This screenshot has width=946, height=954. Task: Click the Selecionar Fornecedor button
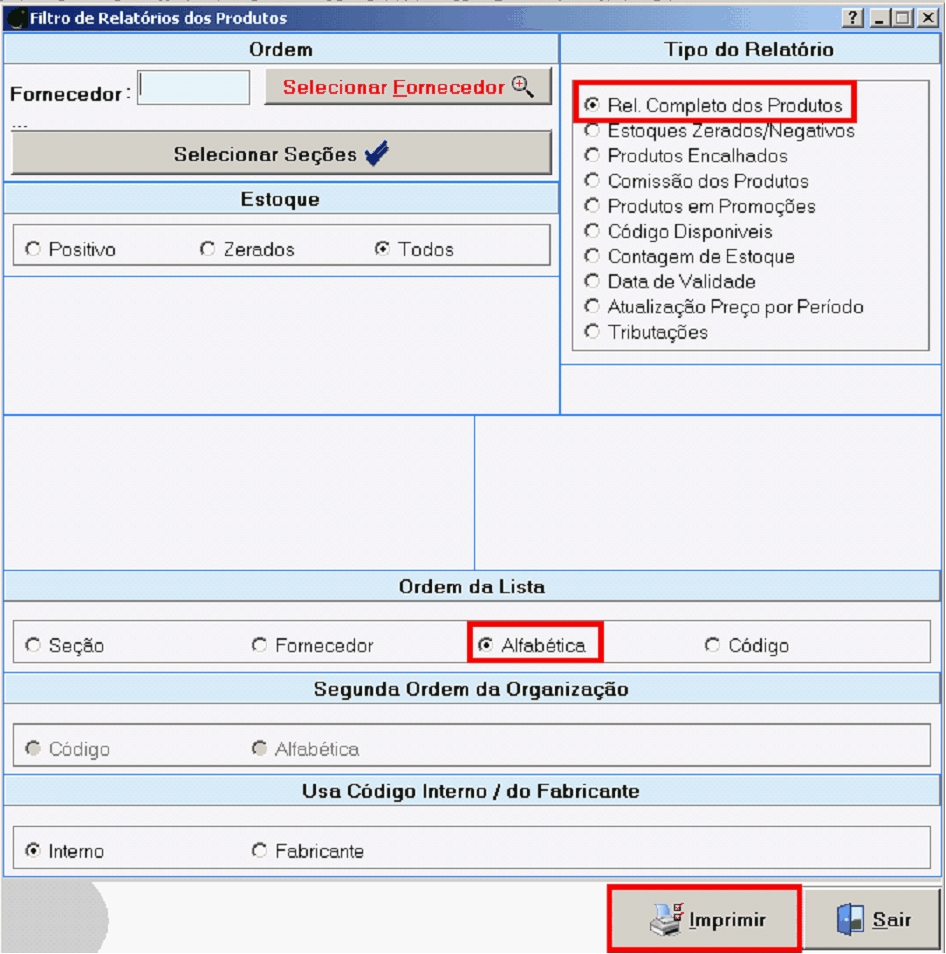point(408,87)
